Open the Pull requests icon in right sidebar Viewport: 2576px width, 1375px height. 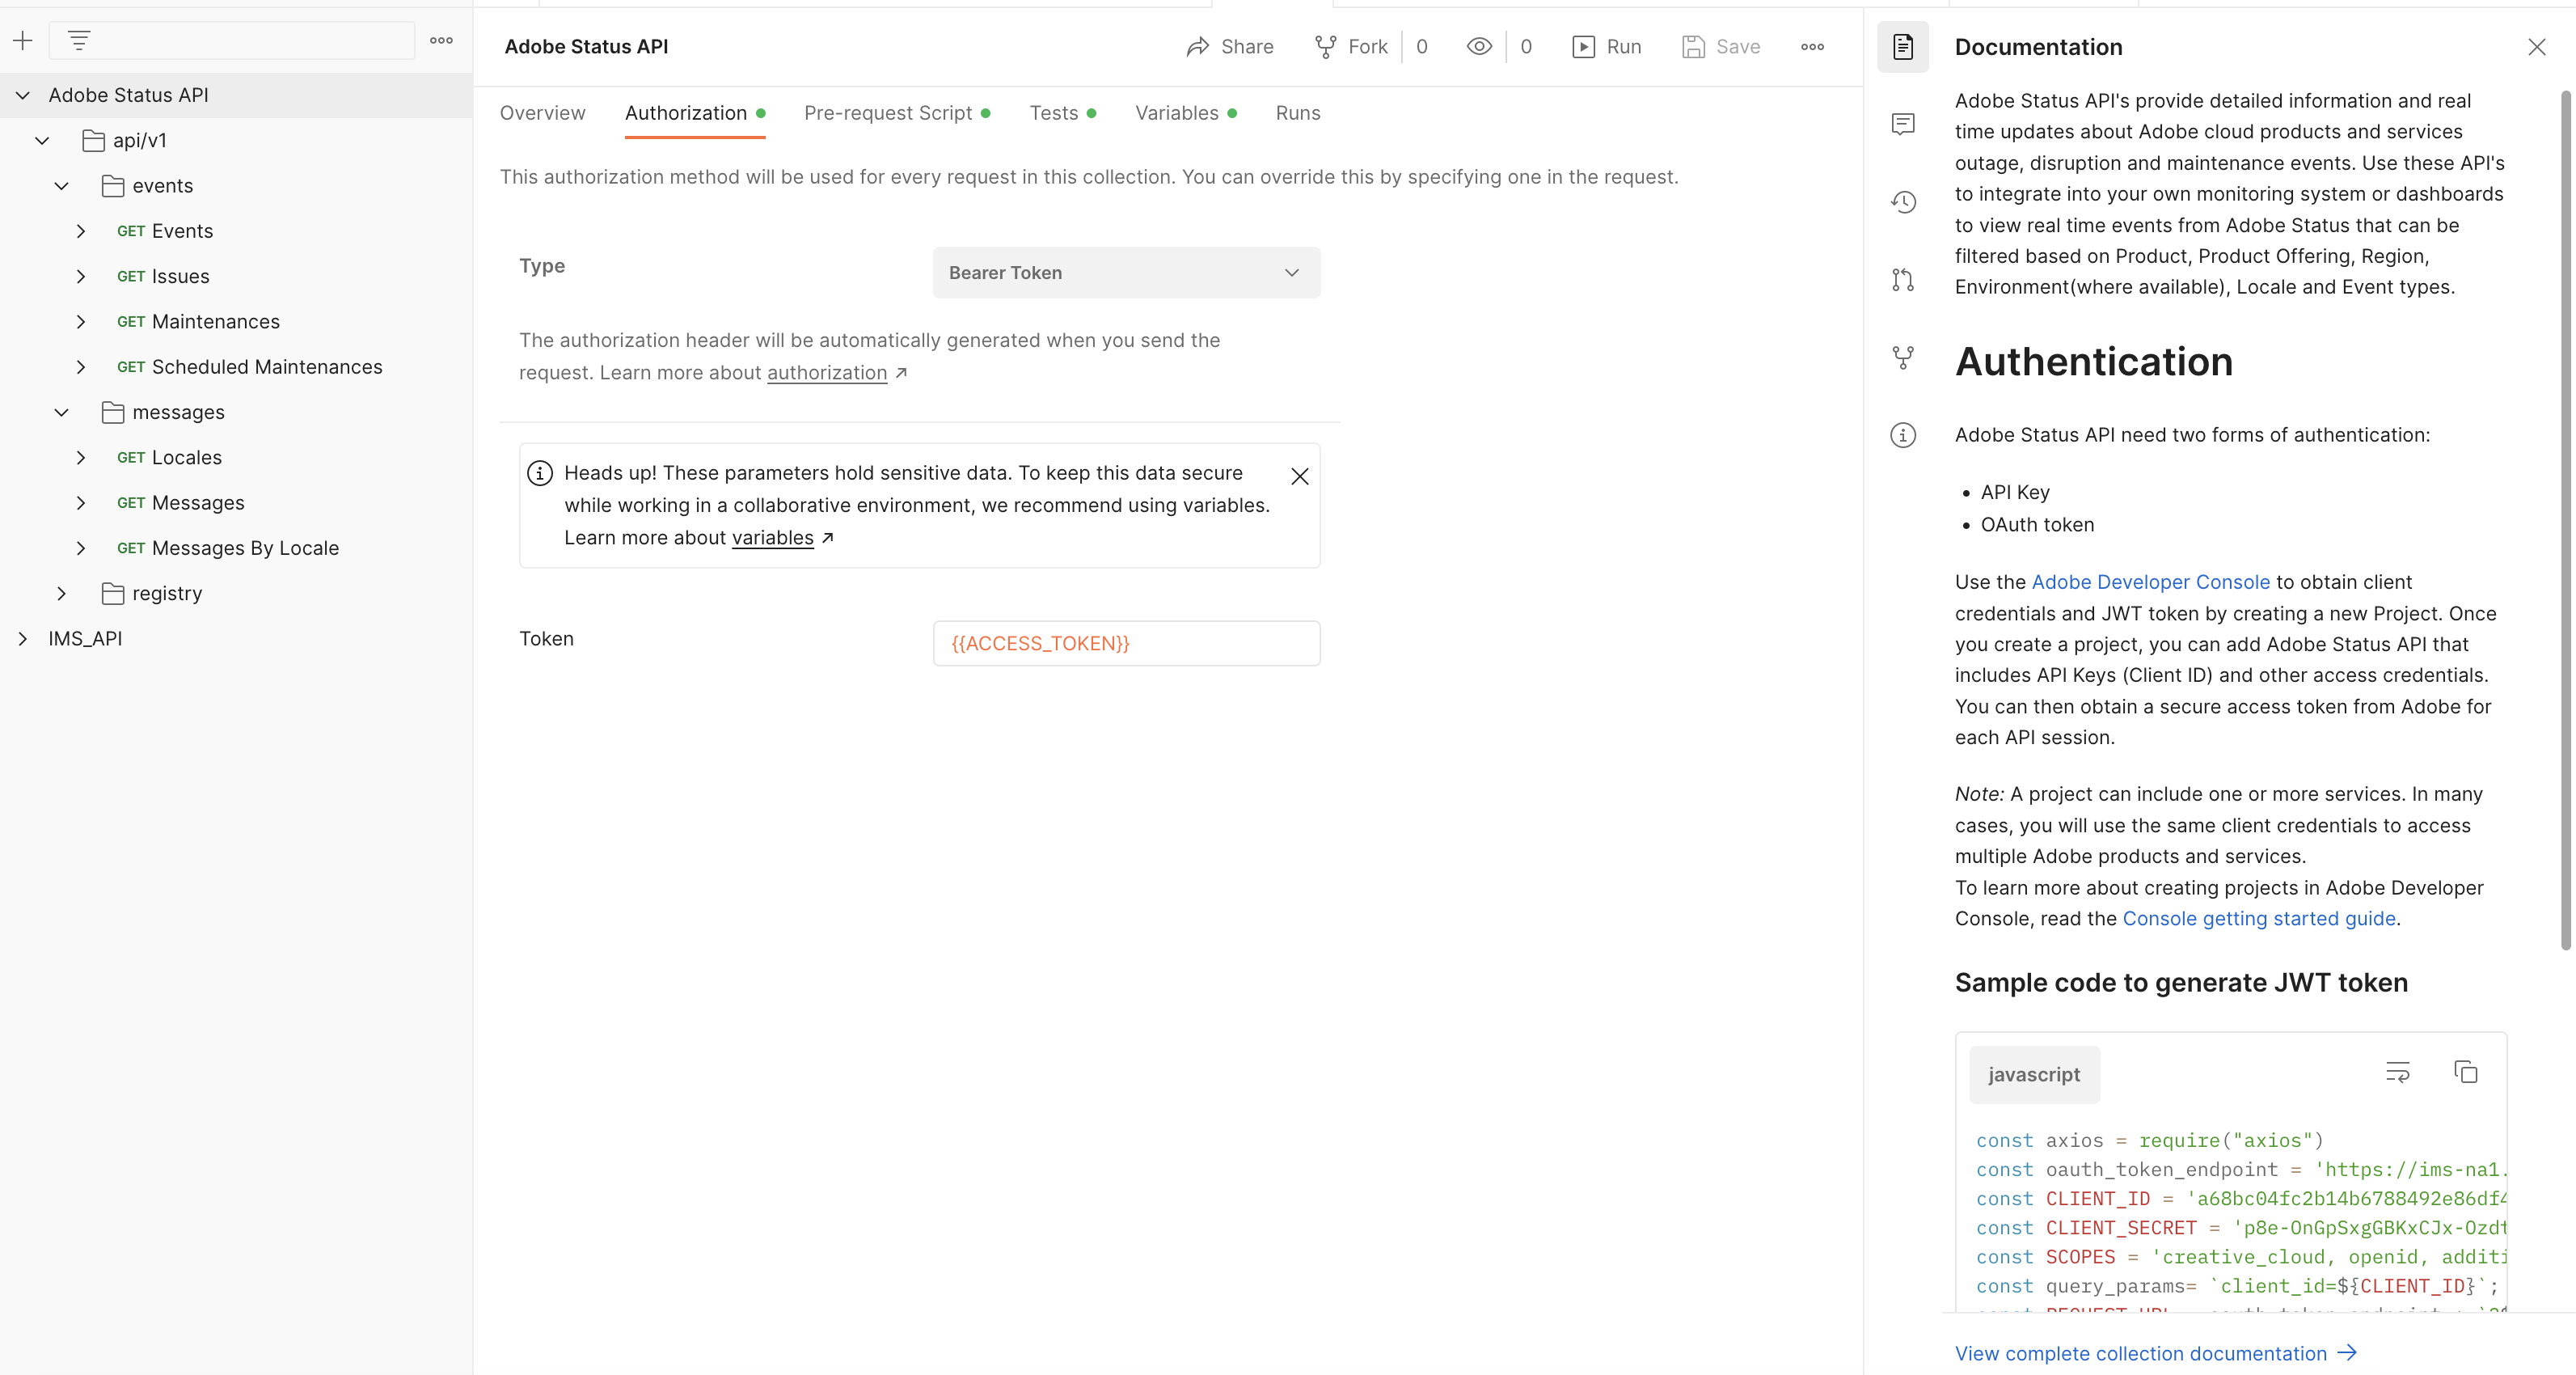(1902, 280)
